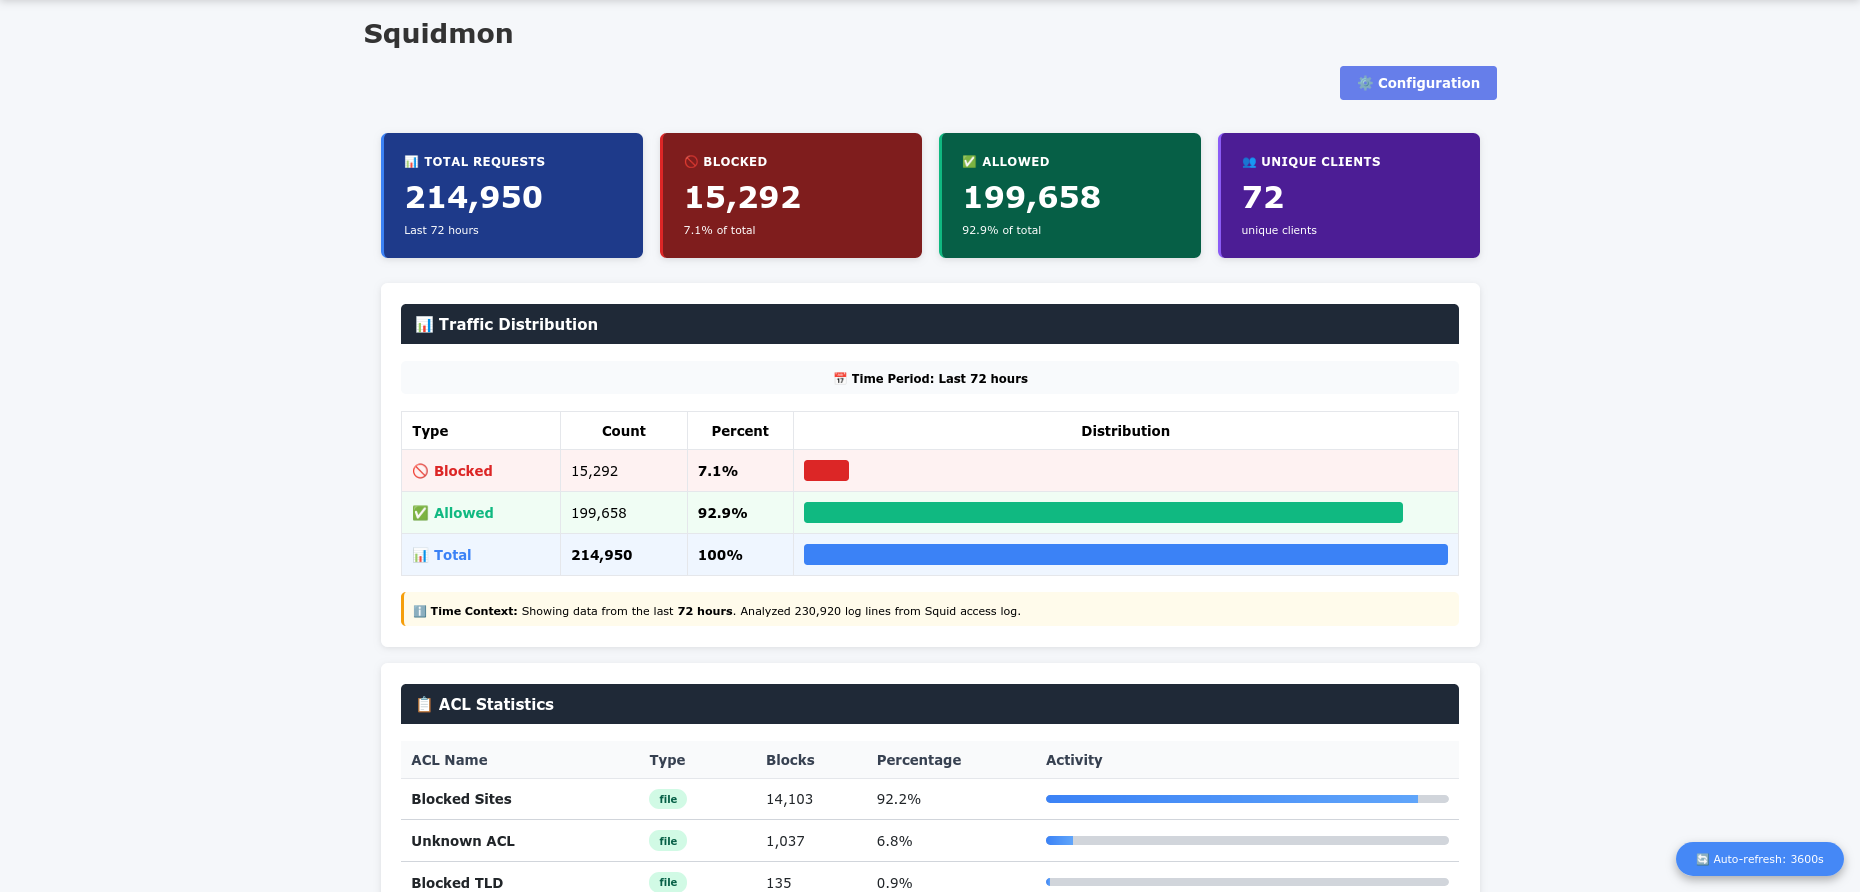Screen dimensions: 1860x892
Task: Click the green Allowed distribution bar
Action: pyautogui.click(x=1103, y=513)
